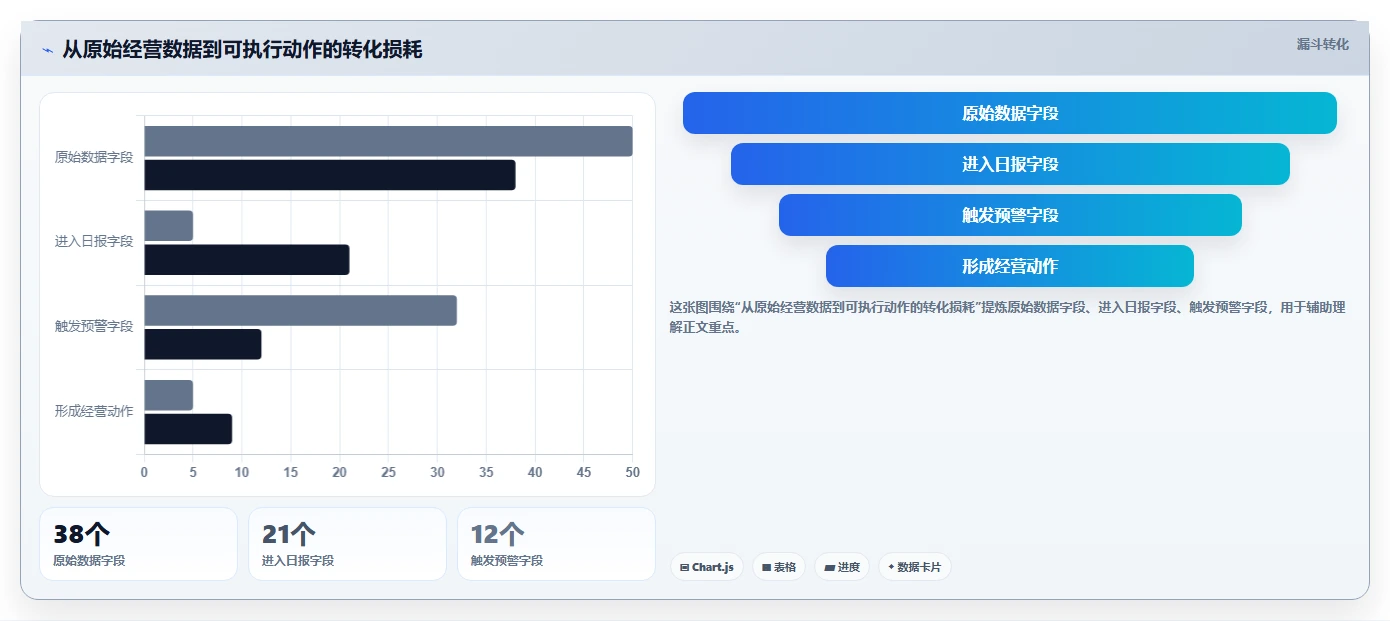Click the gray bar for 原始数据字段

tap(388, 141)
